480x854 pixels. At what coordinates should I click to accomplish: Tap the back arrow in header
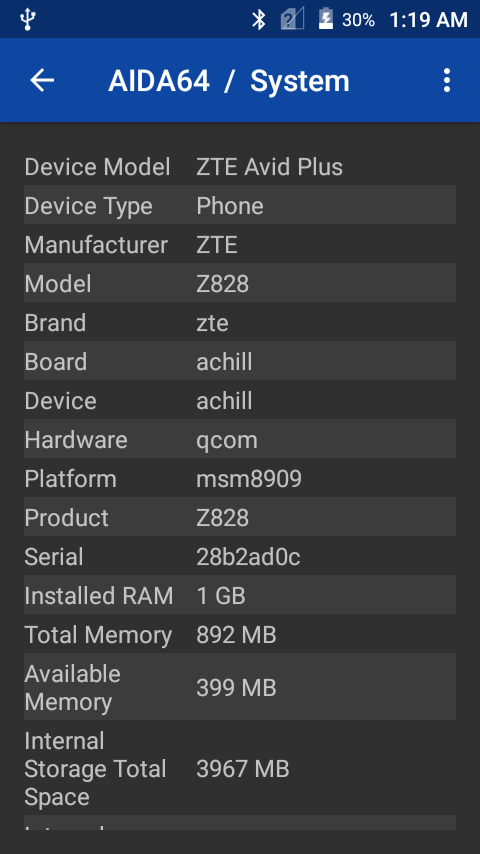click(x=42, y=80)
